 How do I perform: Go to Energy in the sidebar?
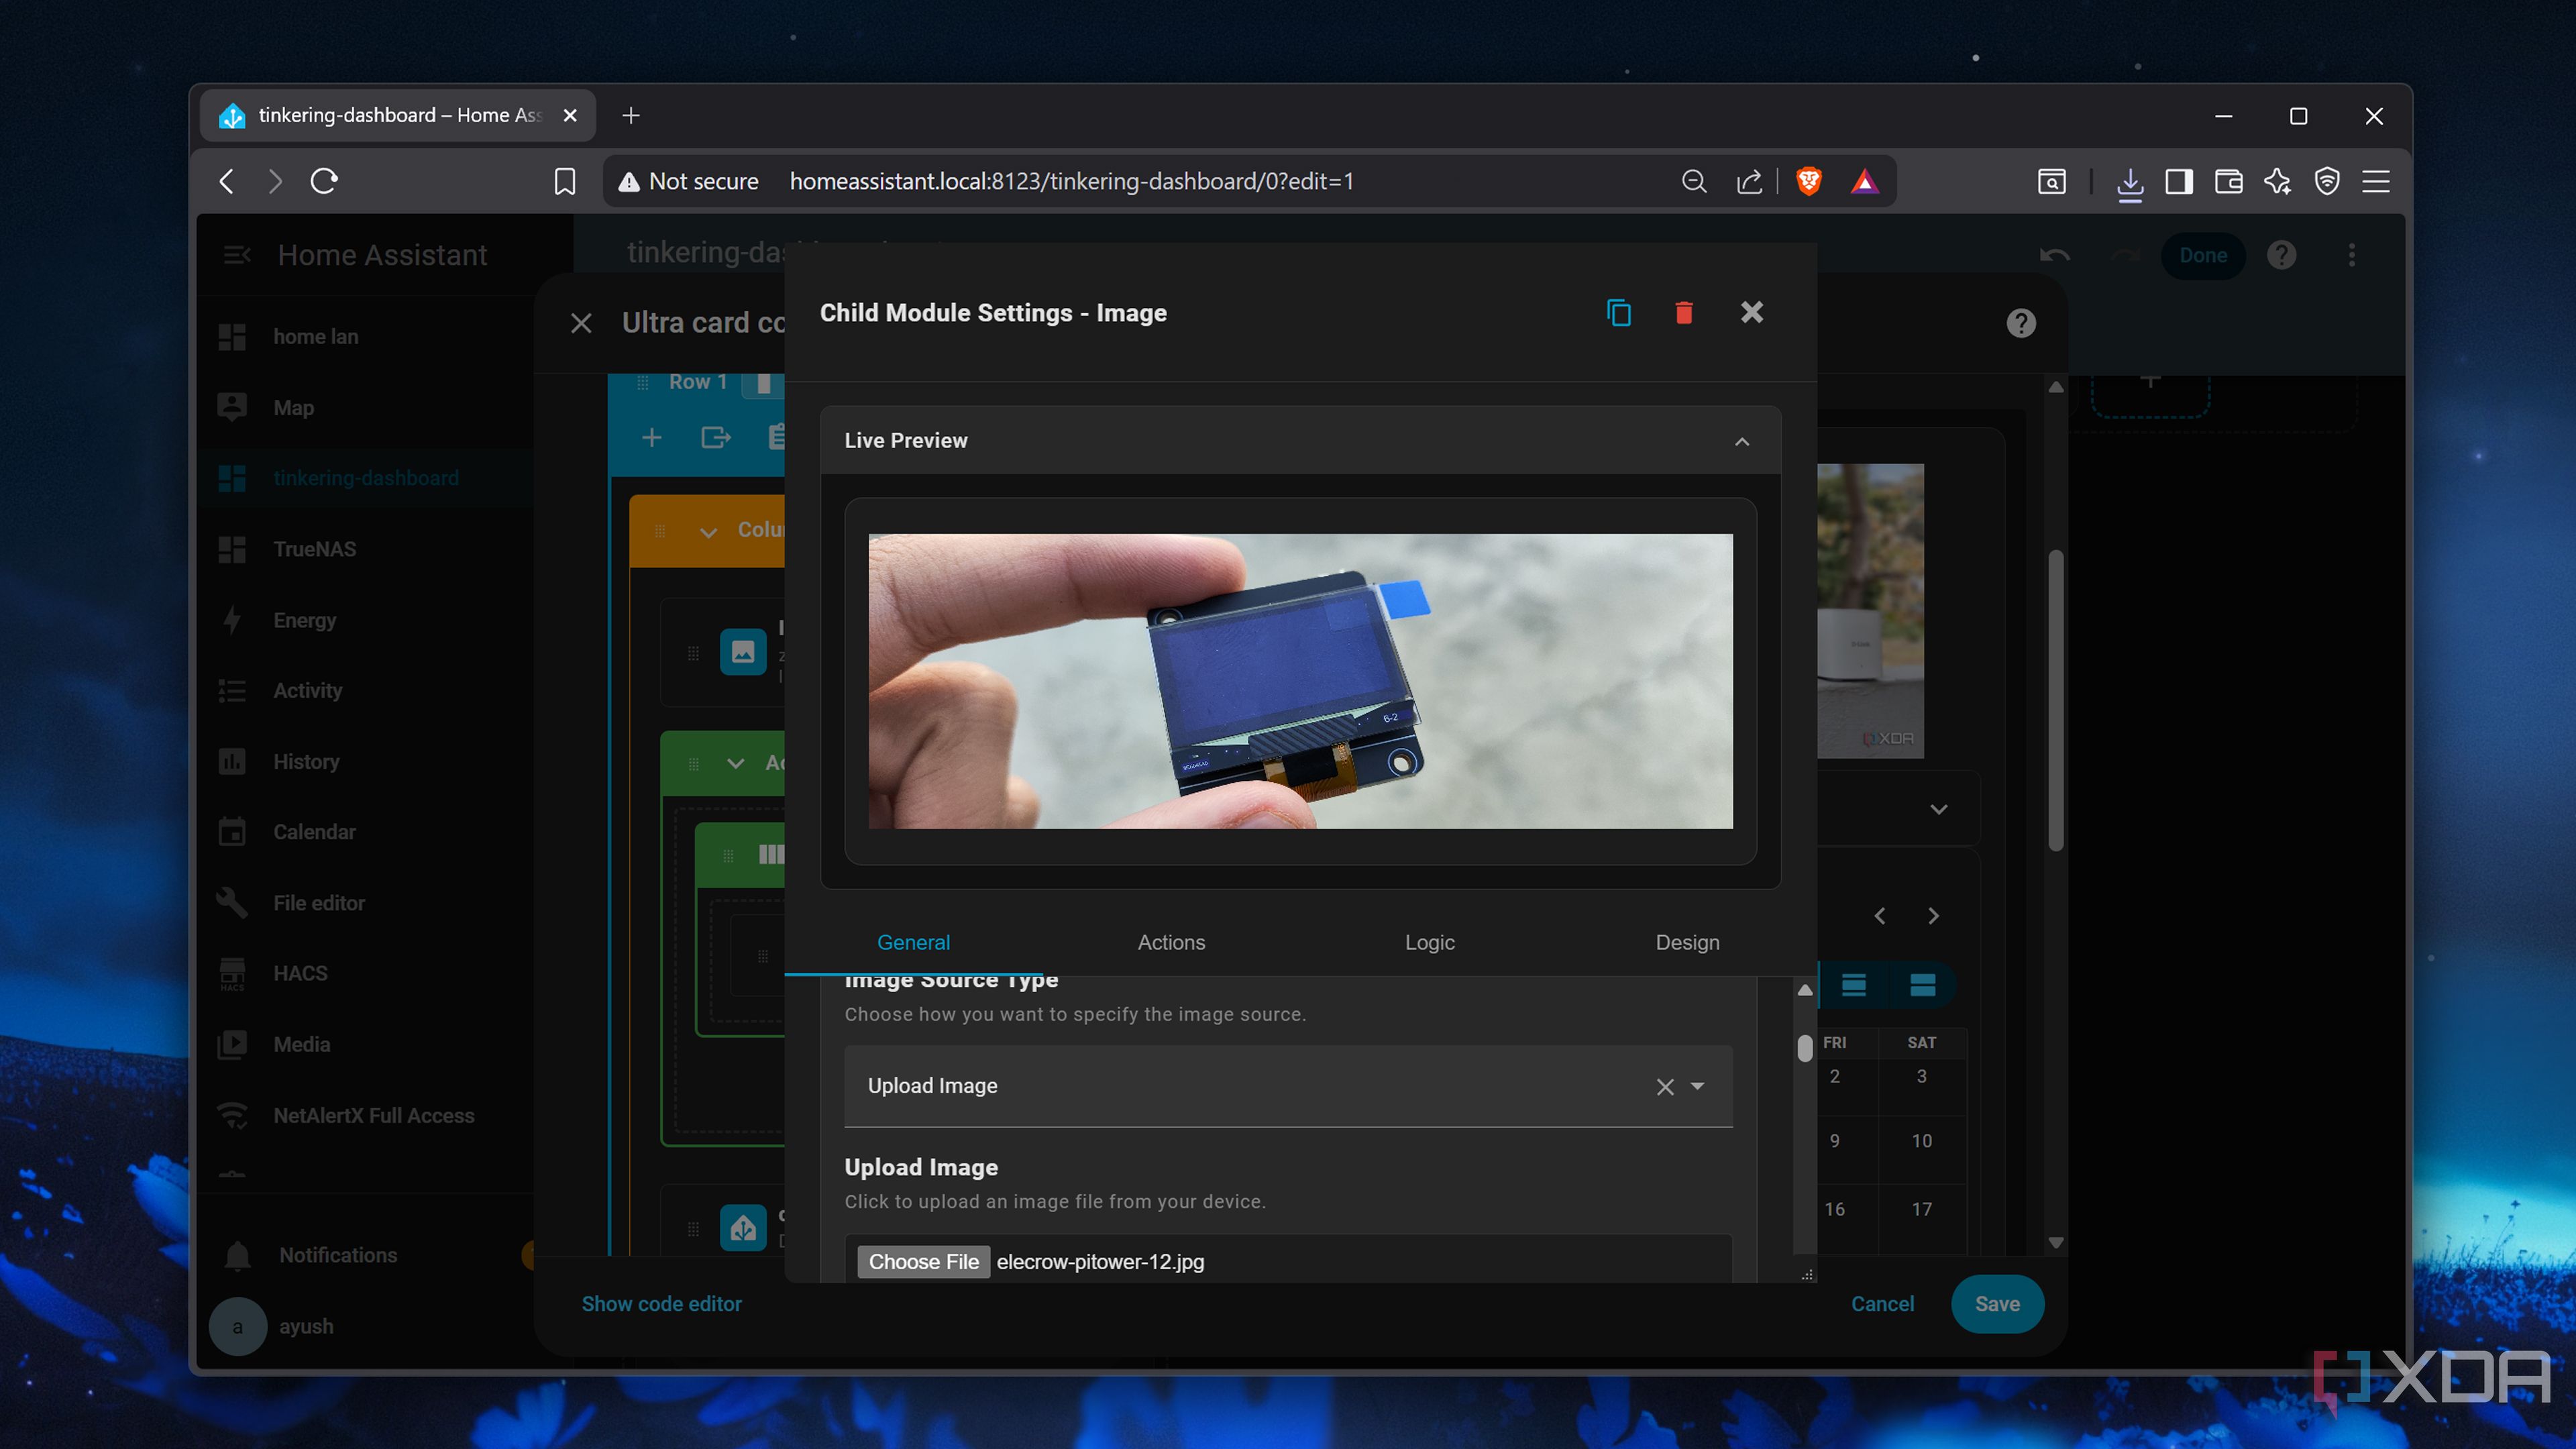click(365, 620)
